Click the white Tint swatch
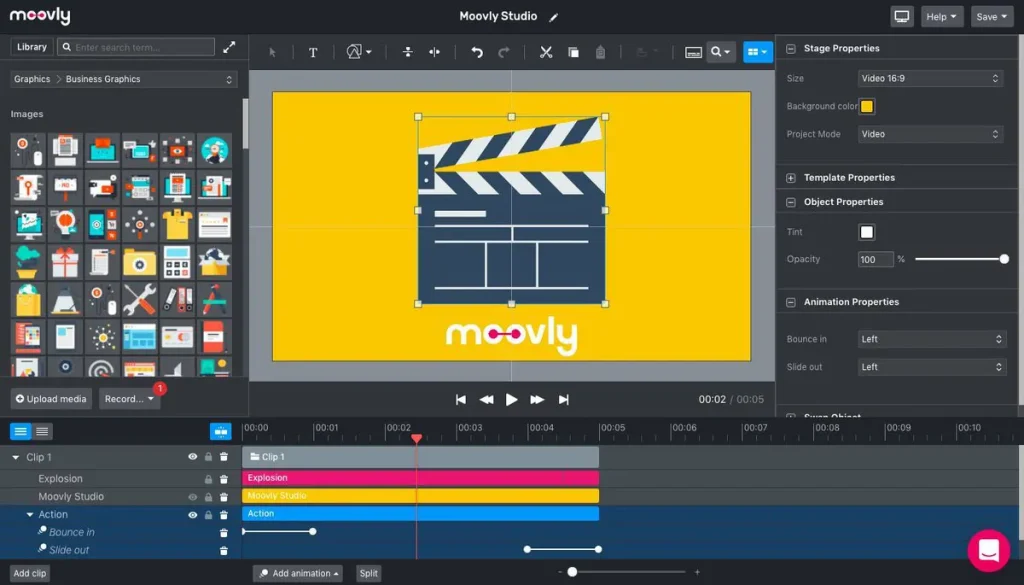The height and width of the screenshot is (585, 1024). click(x=867, y=232)
